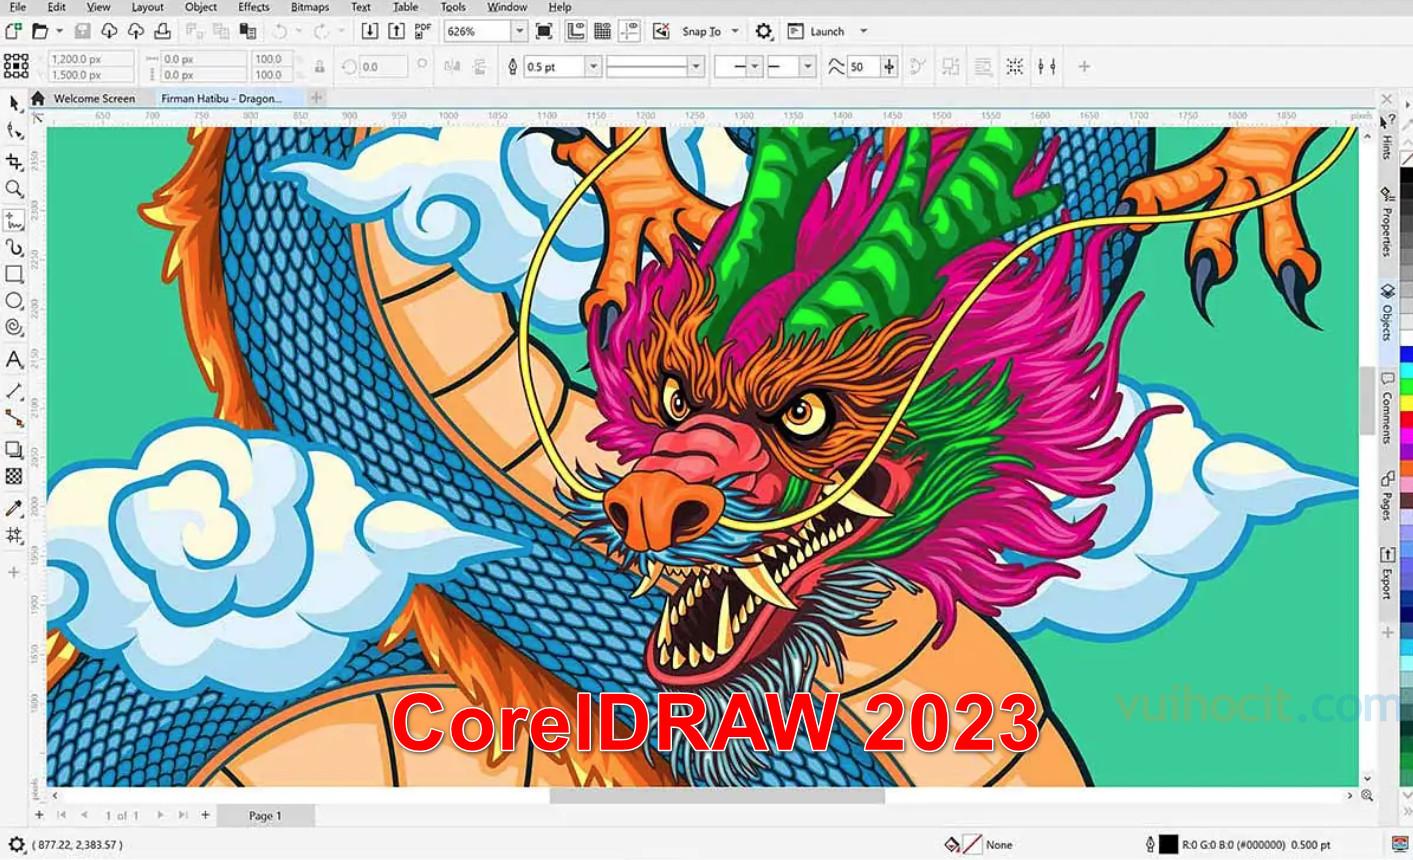
Task: Open the Export docker tab
Action: tap(1388, 573)
